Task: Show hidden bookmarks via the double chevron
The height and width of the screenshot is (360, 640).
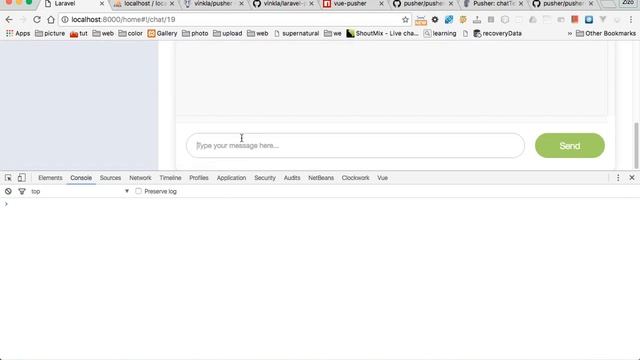Action: click(x=570, y=33)
